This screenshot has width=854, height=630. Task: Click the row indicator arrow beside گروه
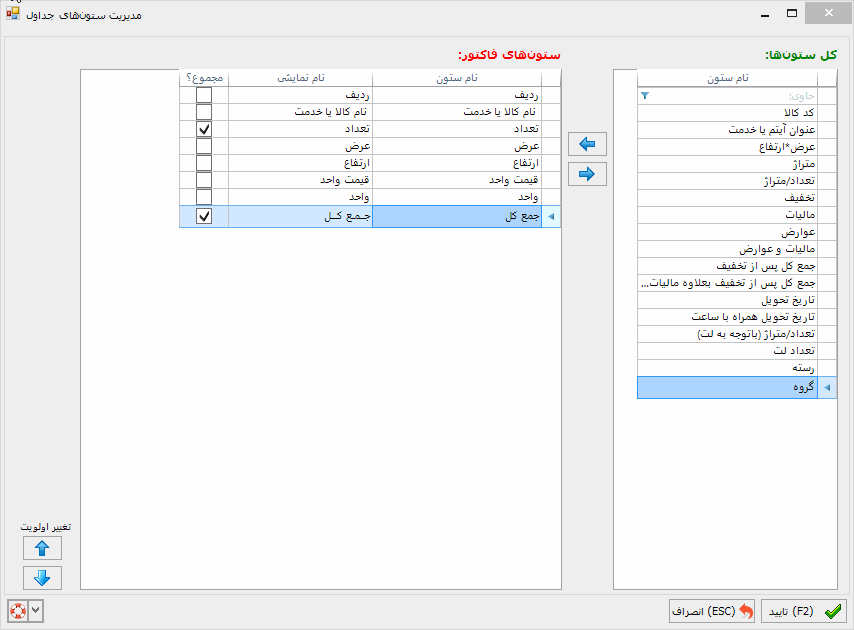[827, 388]
